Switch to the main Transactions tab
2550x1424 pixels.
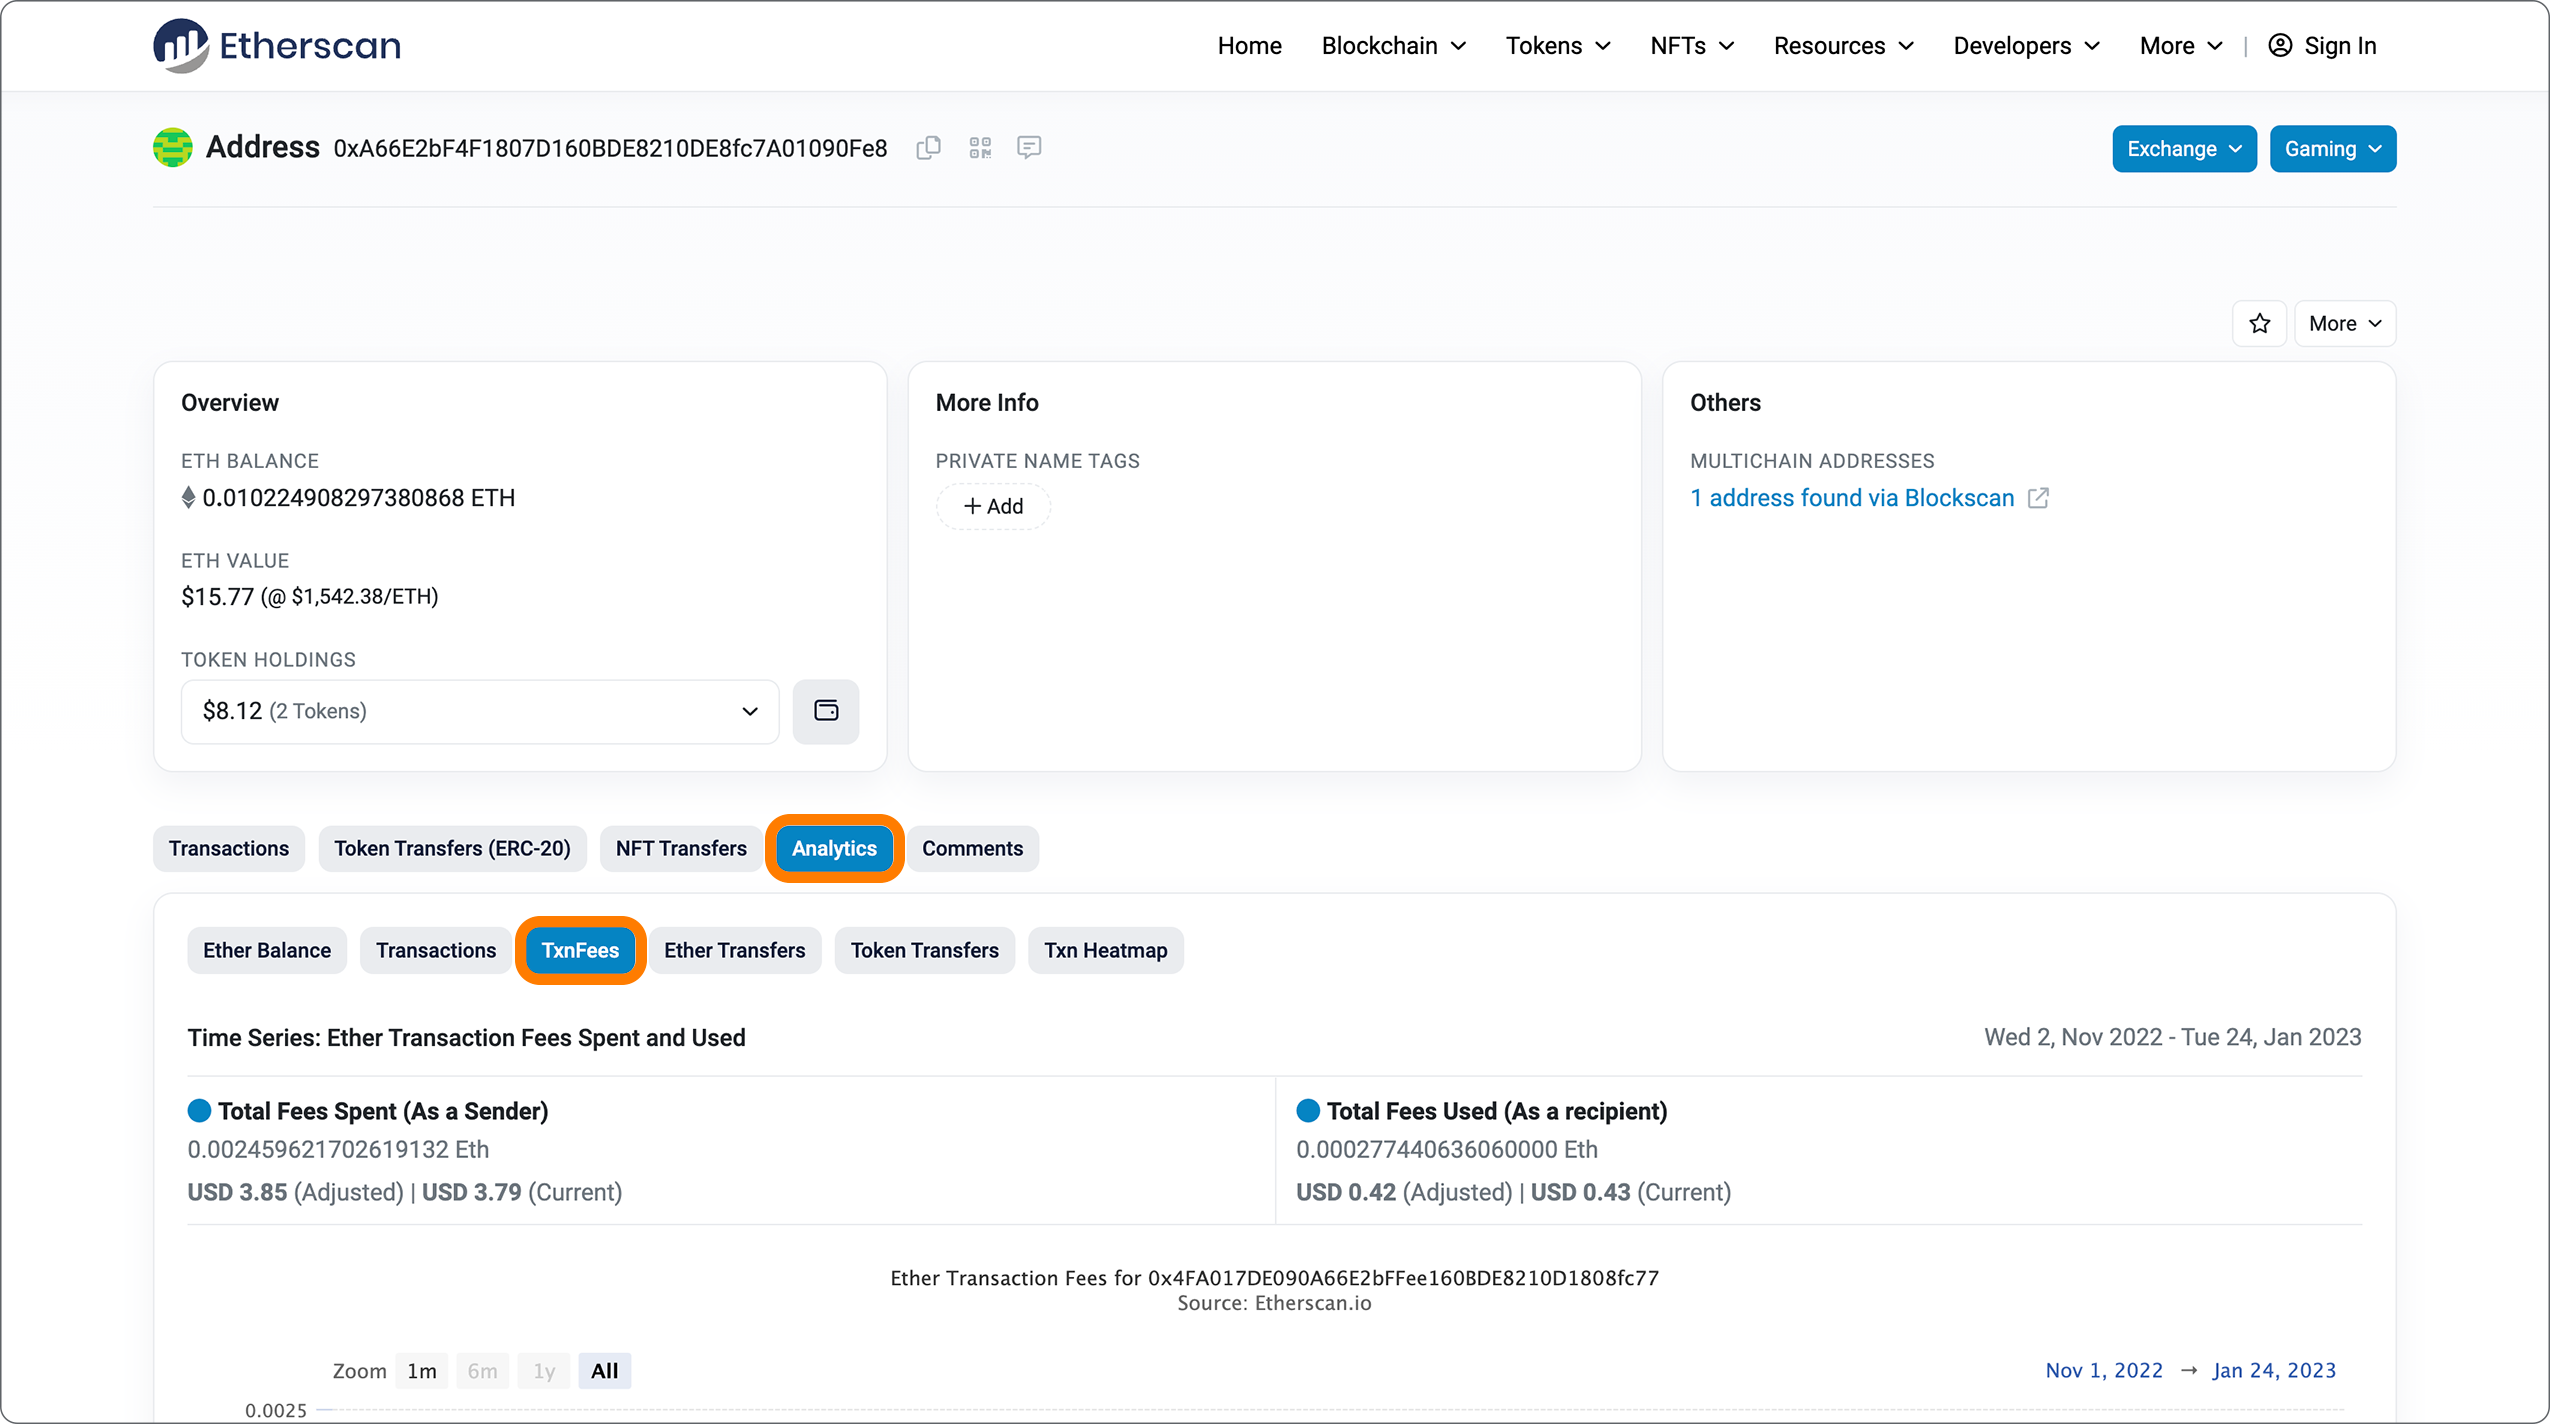228,848
